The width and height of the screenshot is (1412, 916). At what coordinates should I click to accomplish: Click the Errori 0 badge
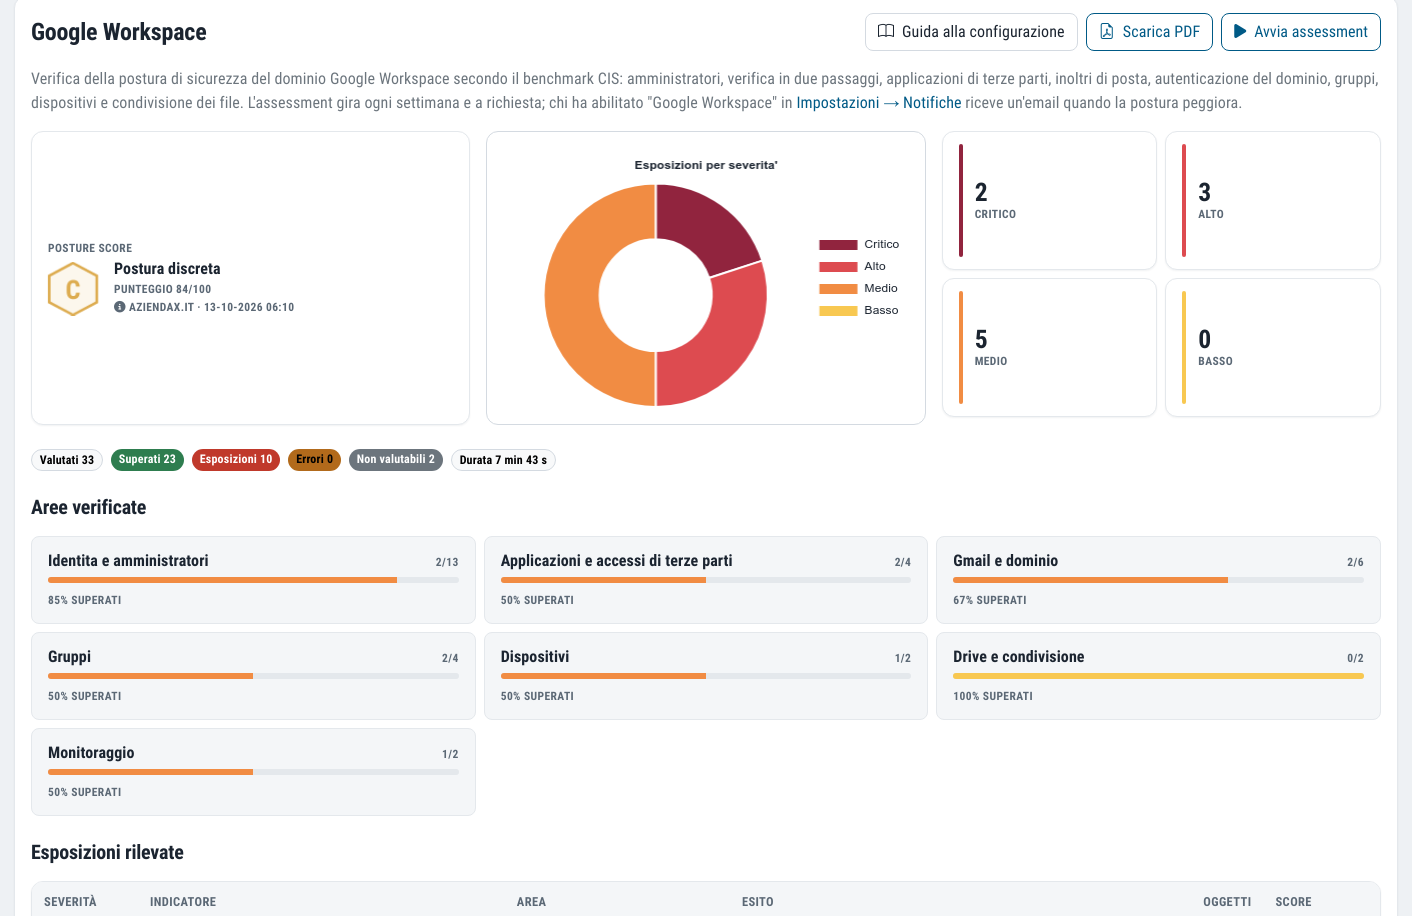314,460
